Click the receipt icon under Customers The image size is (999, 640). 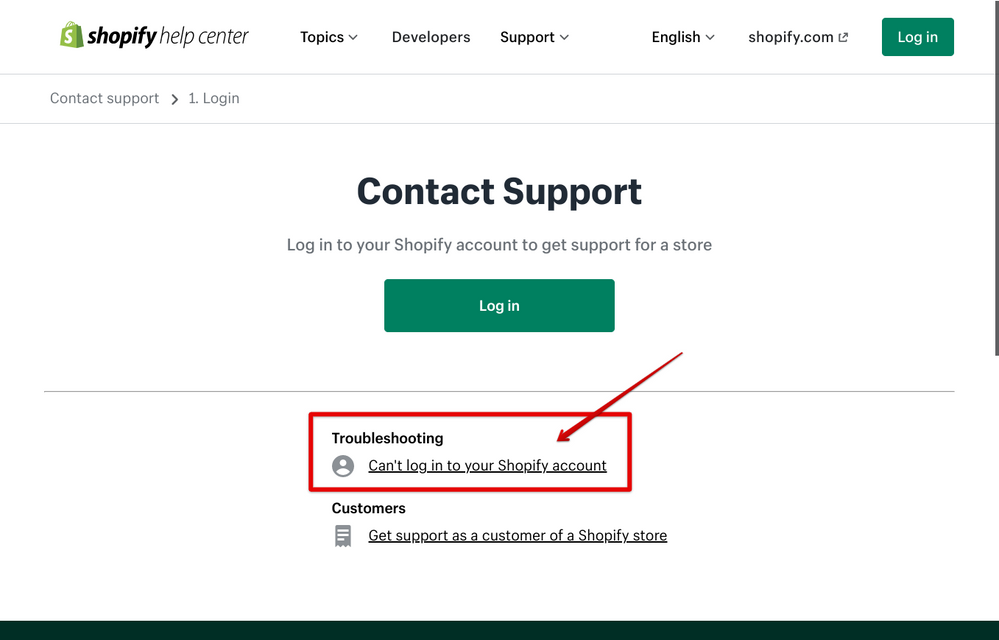click(x=343, y=536)
